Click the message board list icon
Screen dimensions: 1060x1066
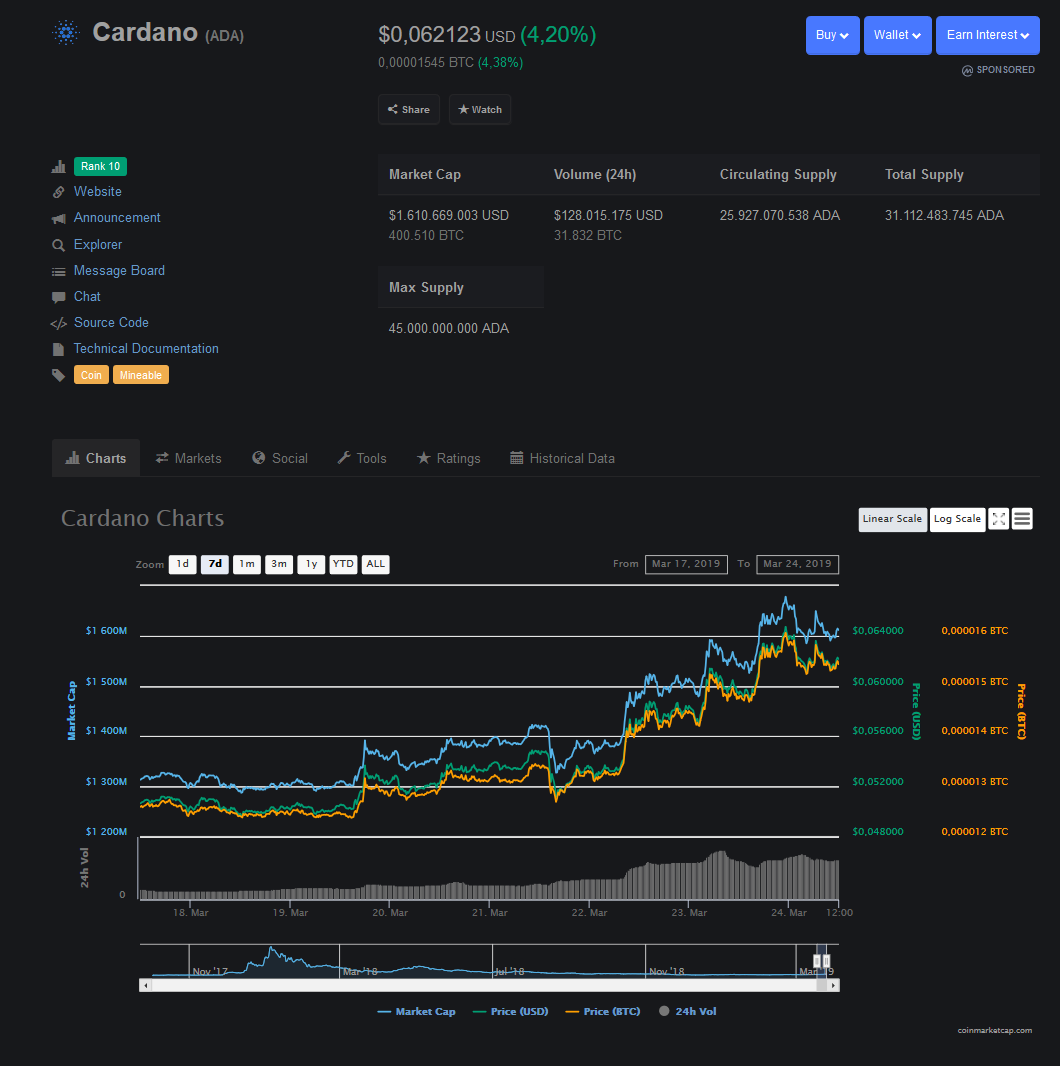58,271
